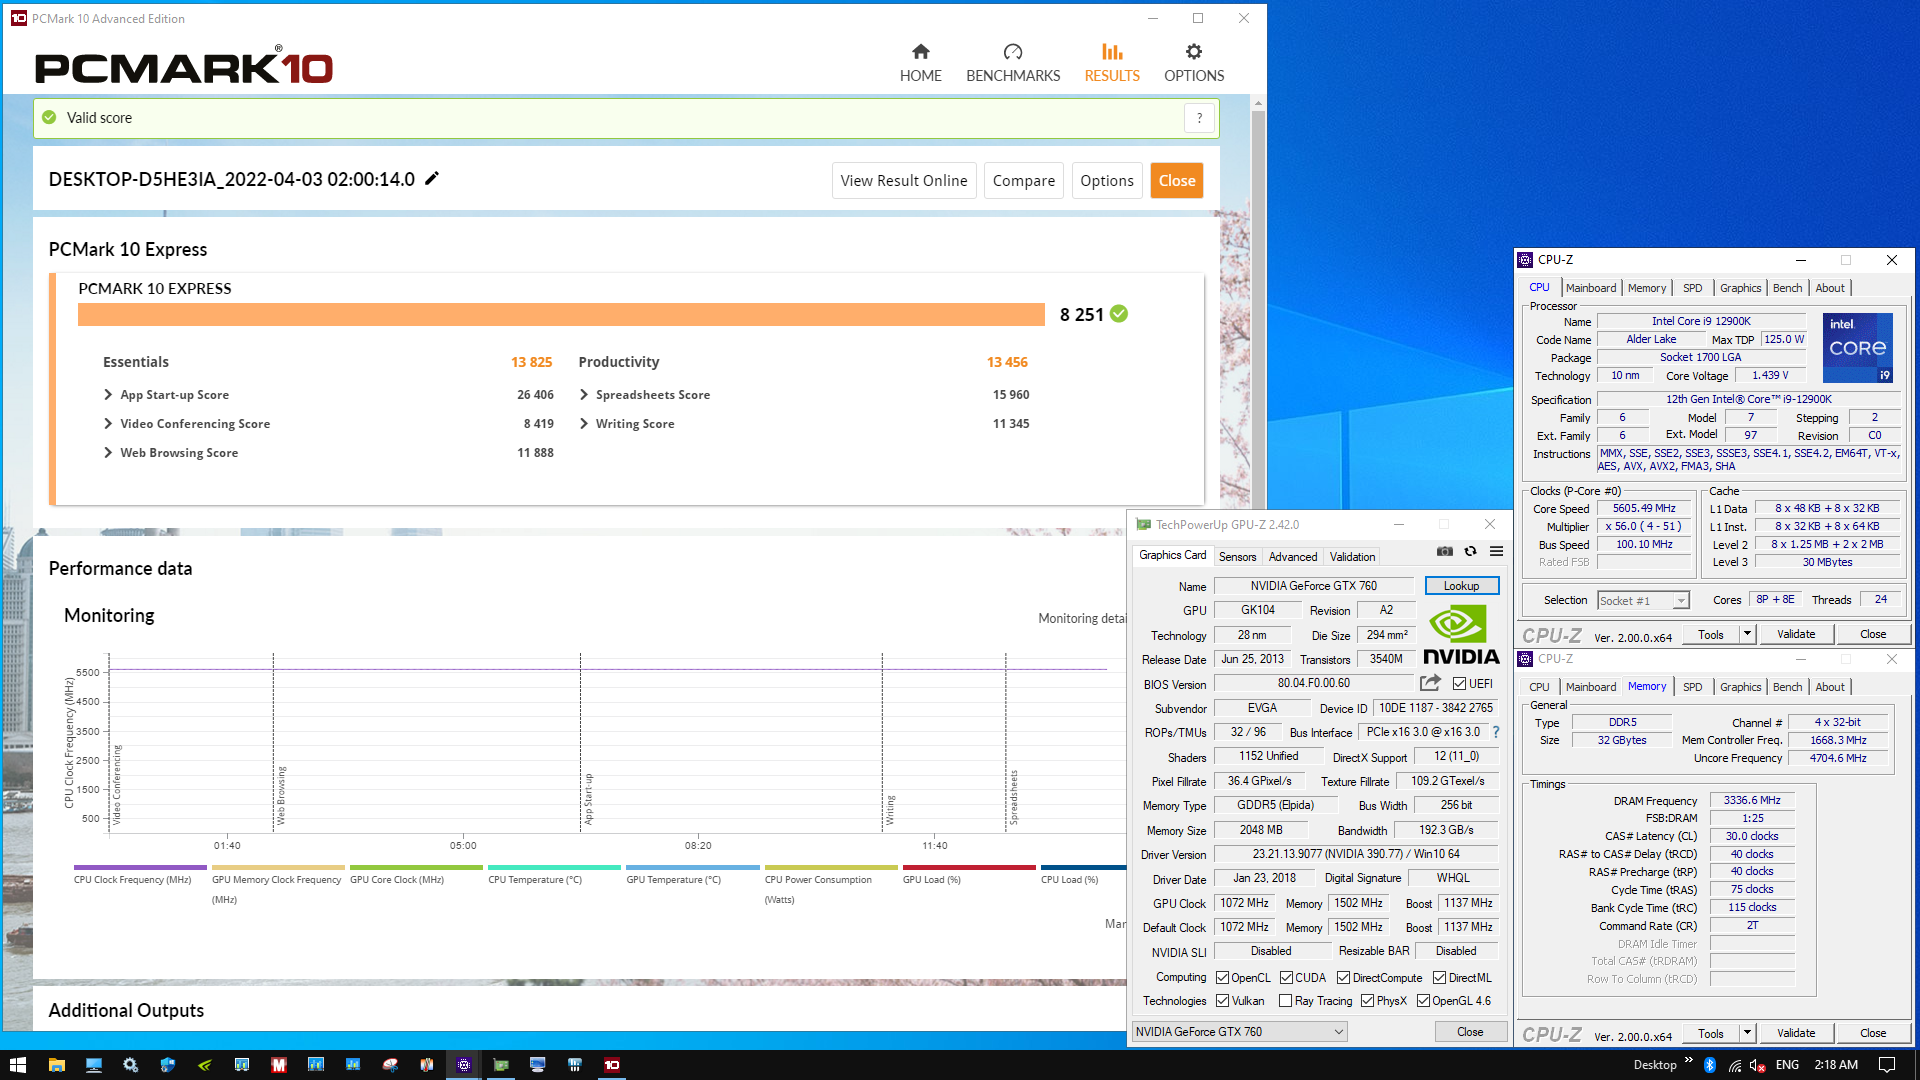Toggle CUDA checkbox in GPU-Z

point(1286,978)
